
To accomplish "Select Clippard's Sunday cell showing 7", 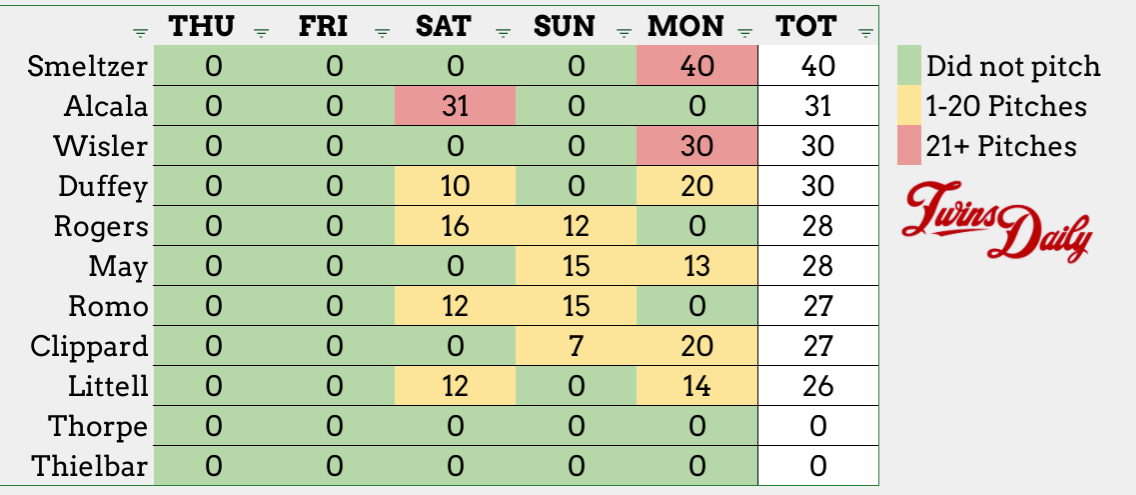I will 577,346.
